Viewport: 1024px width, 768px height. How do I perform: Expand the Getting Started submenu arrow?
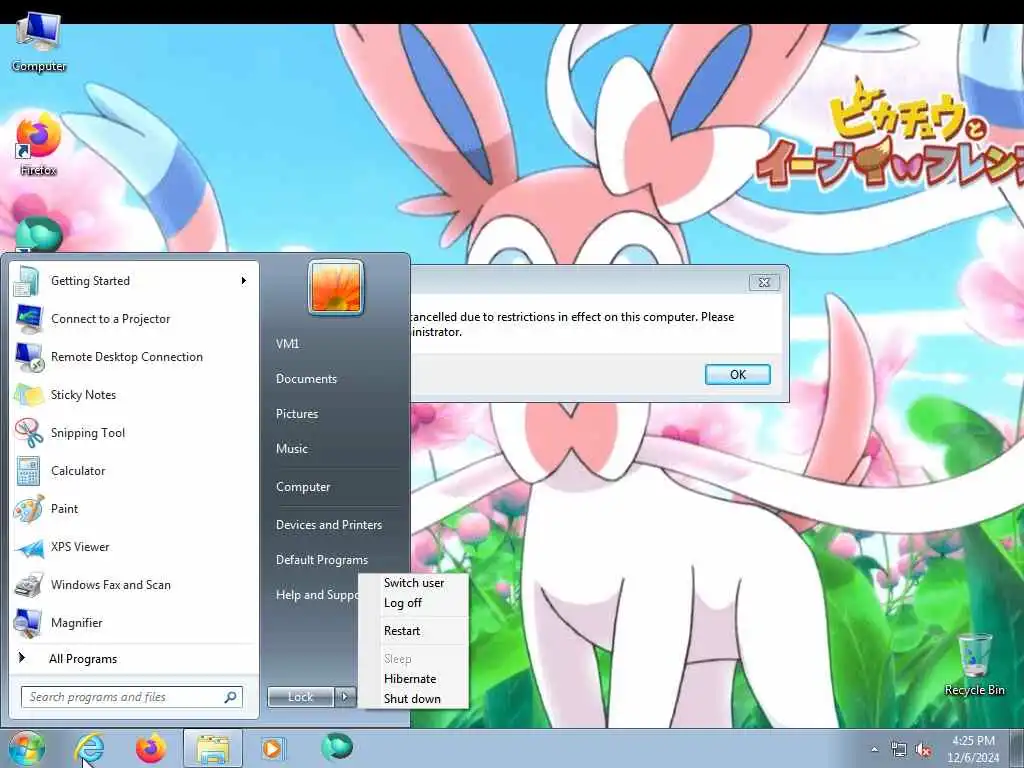click(x=244, y=281)
